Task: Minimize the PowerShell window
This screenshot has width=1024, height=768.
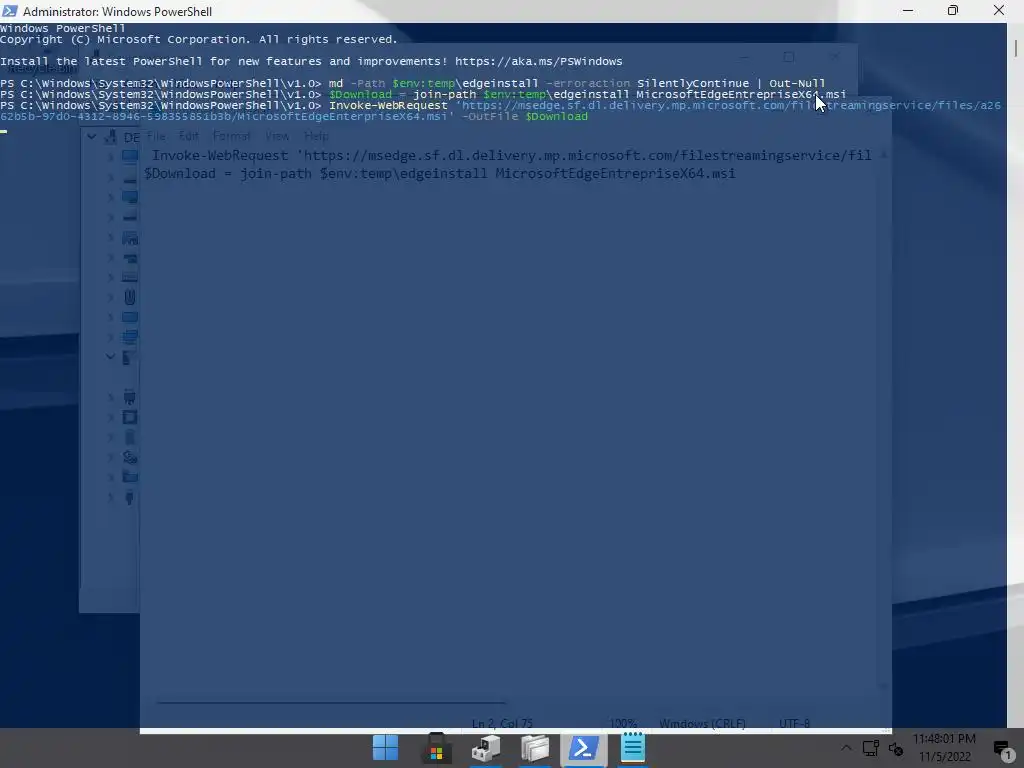Action: pyautogui.click(x=908, y=10)
